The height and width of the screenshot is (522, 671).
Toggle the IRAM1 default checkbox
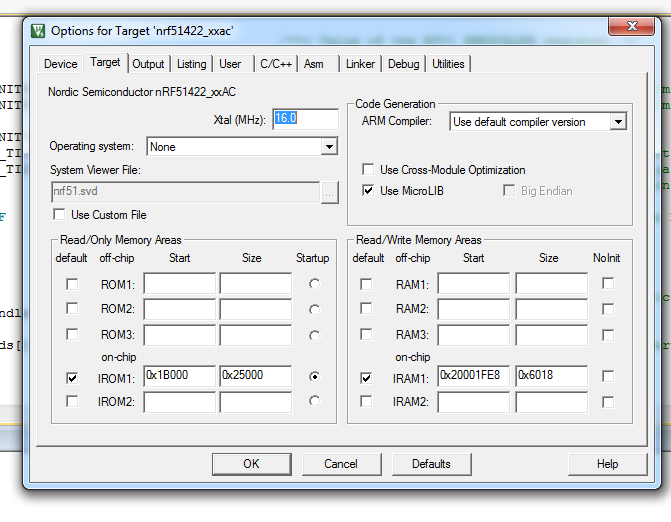coord(366,378)
